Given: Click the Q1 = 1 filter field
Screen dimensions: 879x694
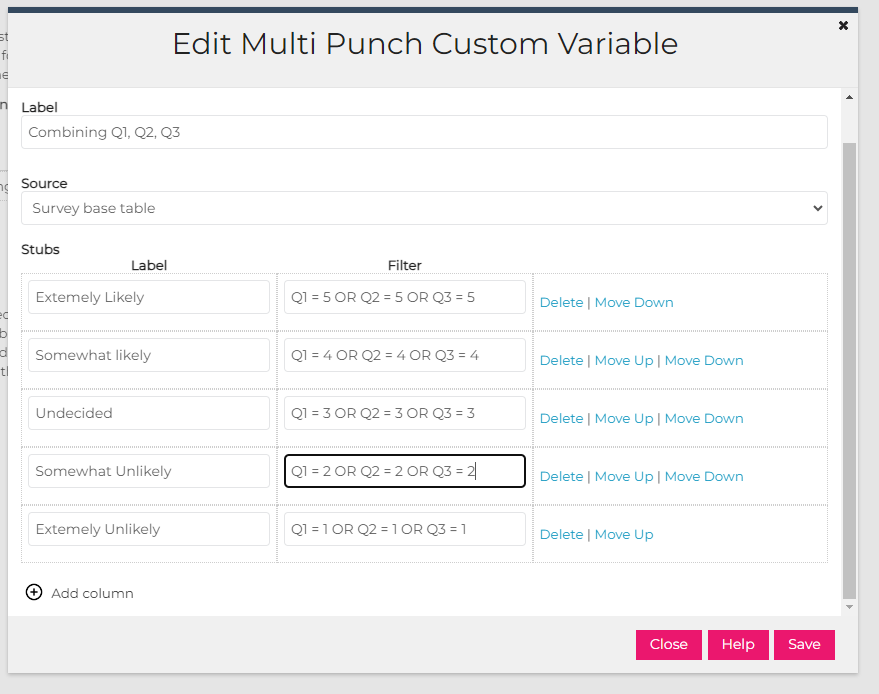Looking at the screenshot, I should pos(404,529).
